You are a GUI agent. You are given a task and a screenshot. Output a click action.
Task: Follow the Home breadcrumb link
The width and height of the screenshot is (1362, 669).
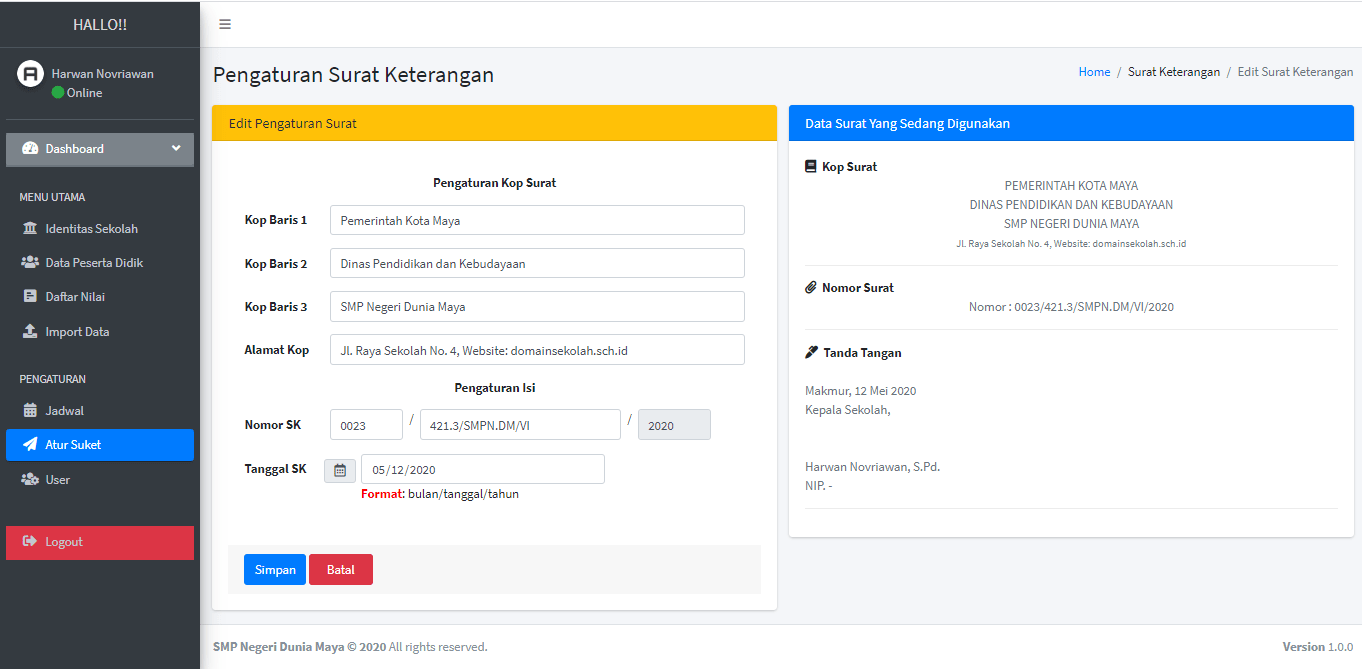tap(1094, 72)
